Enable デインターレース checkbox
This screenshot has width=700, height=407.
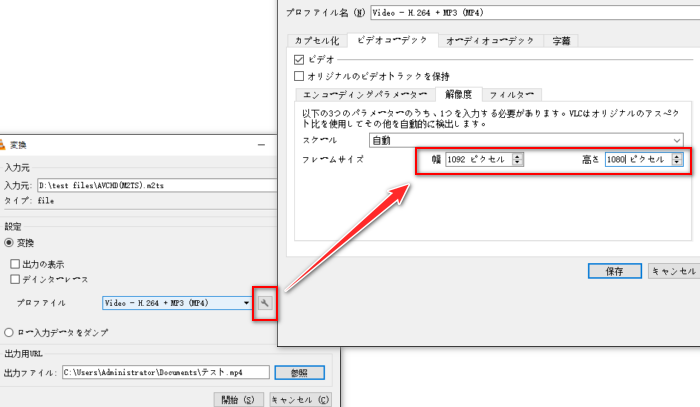(15, 279)
